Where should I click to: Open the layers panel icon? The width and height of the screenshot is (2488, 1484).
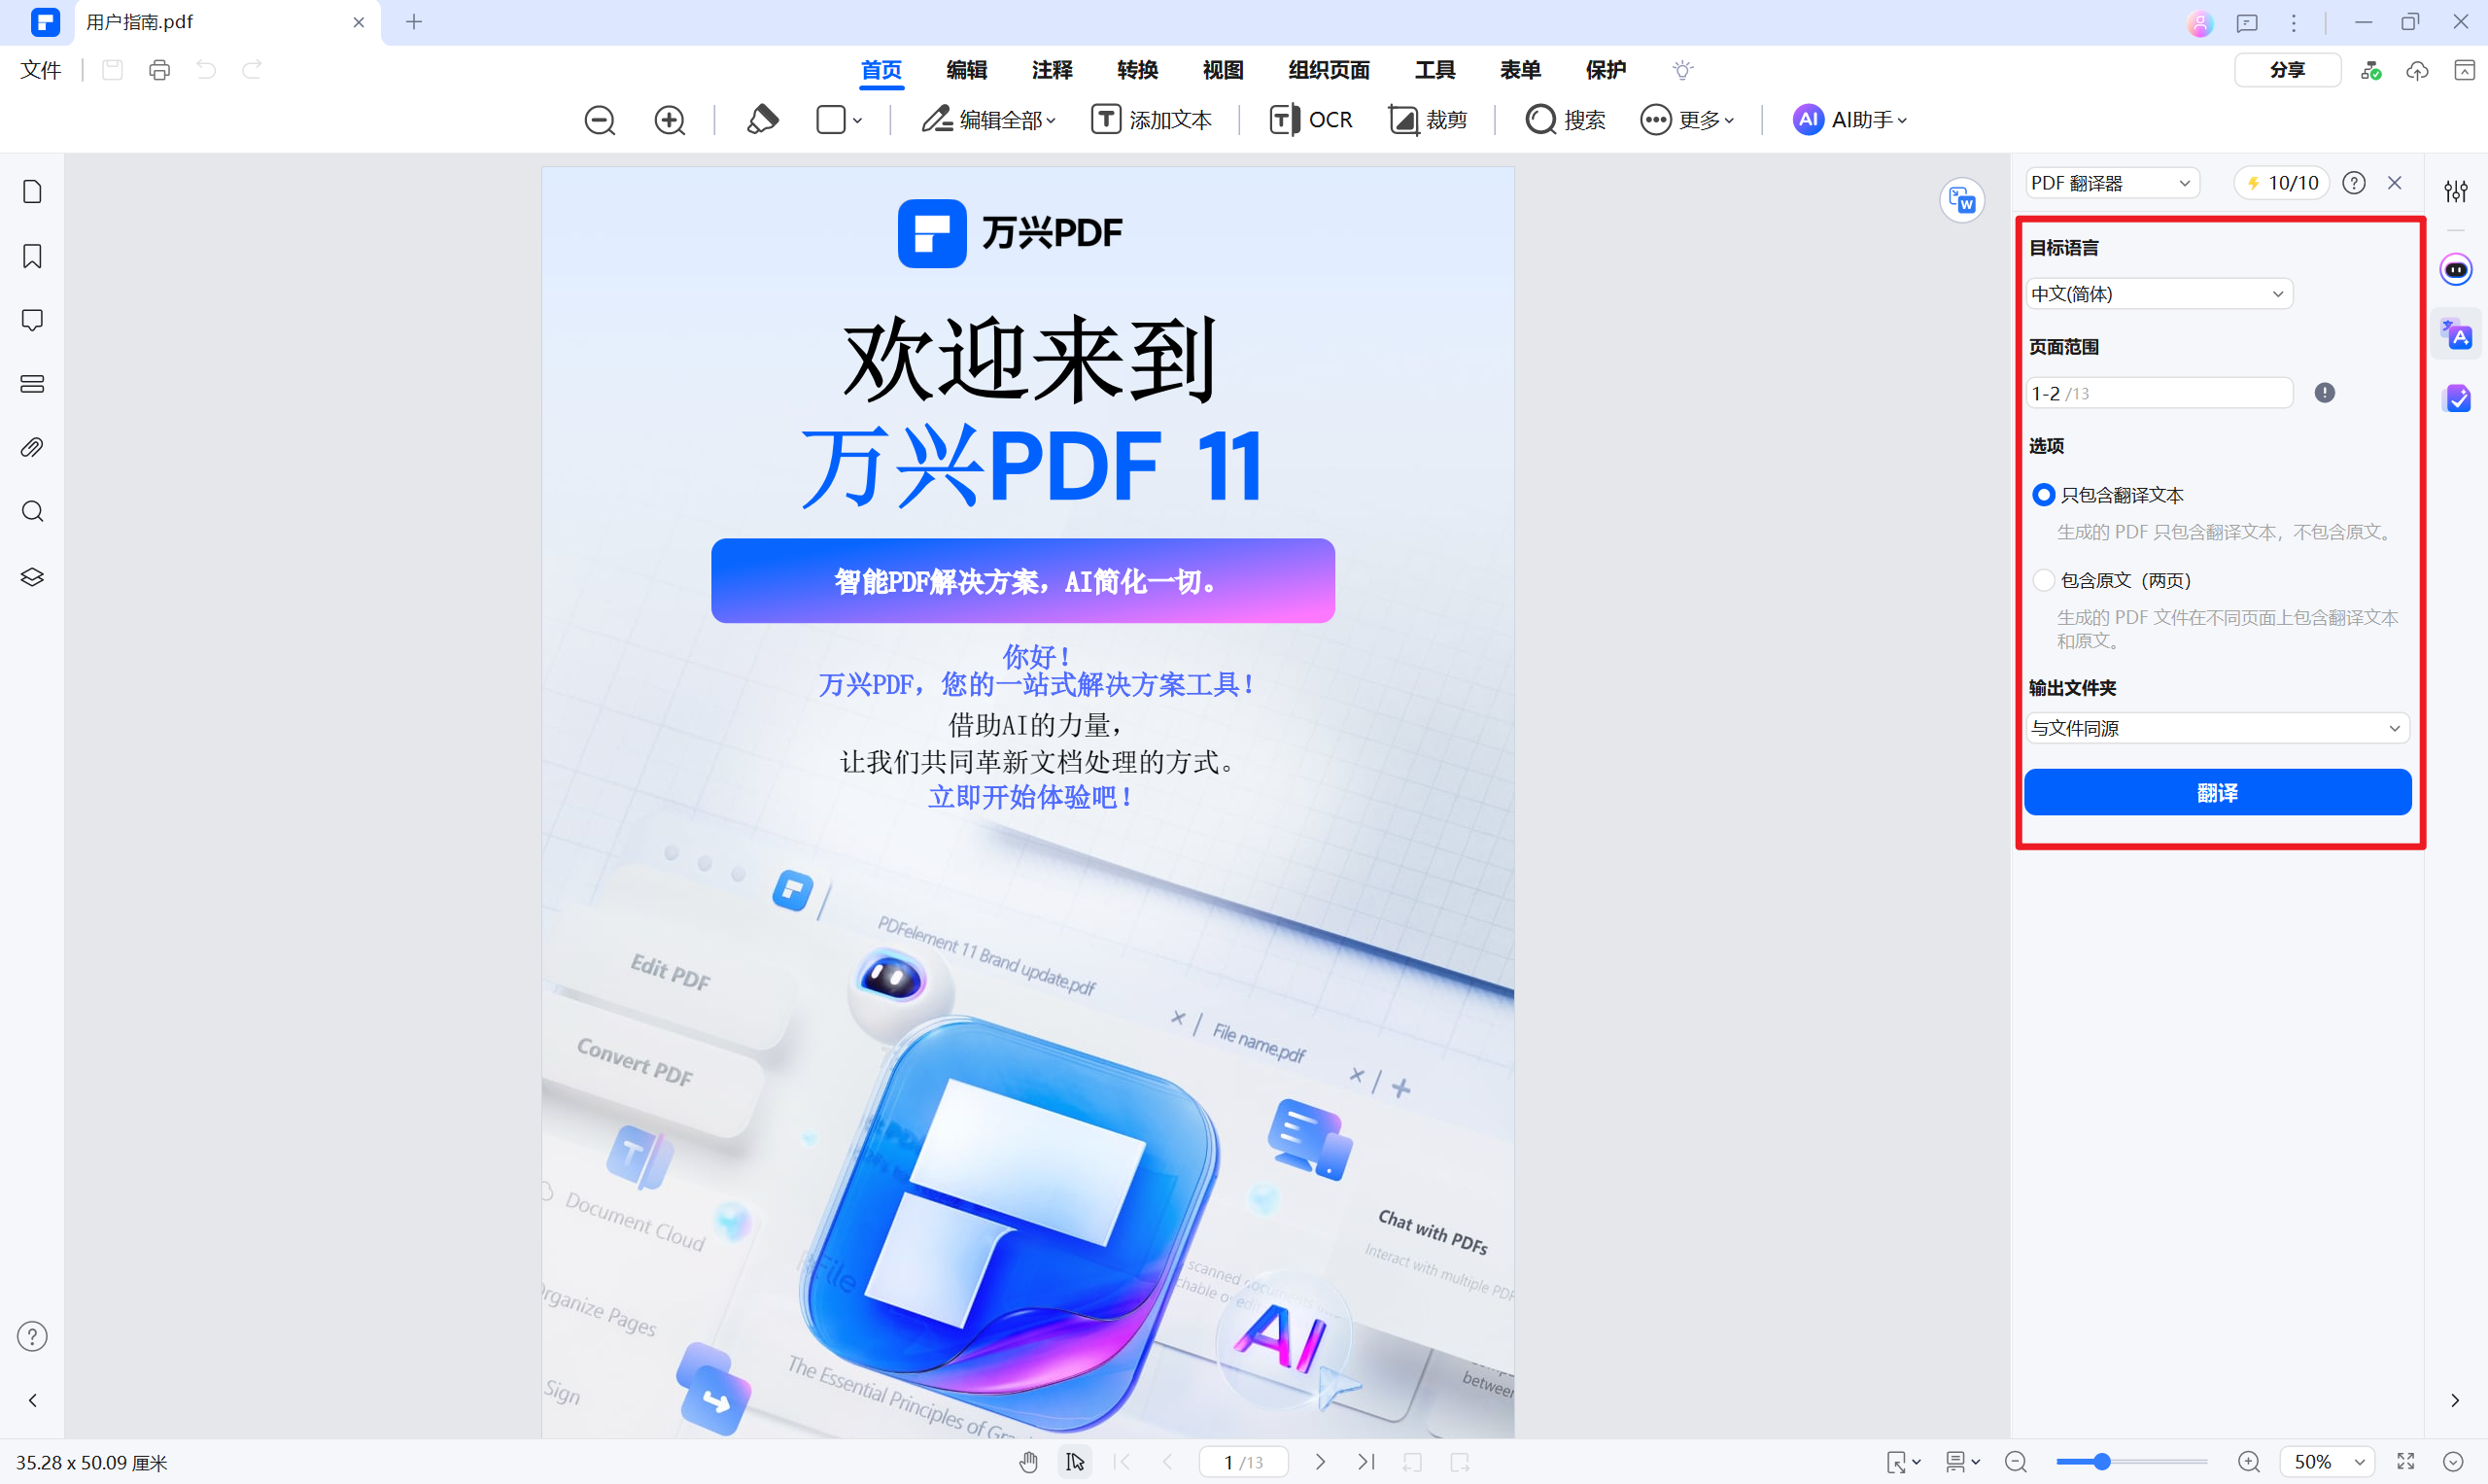click(32, 577)
